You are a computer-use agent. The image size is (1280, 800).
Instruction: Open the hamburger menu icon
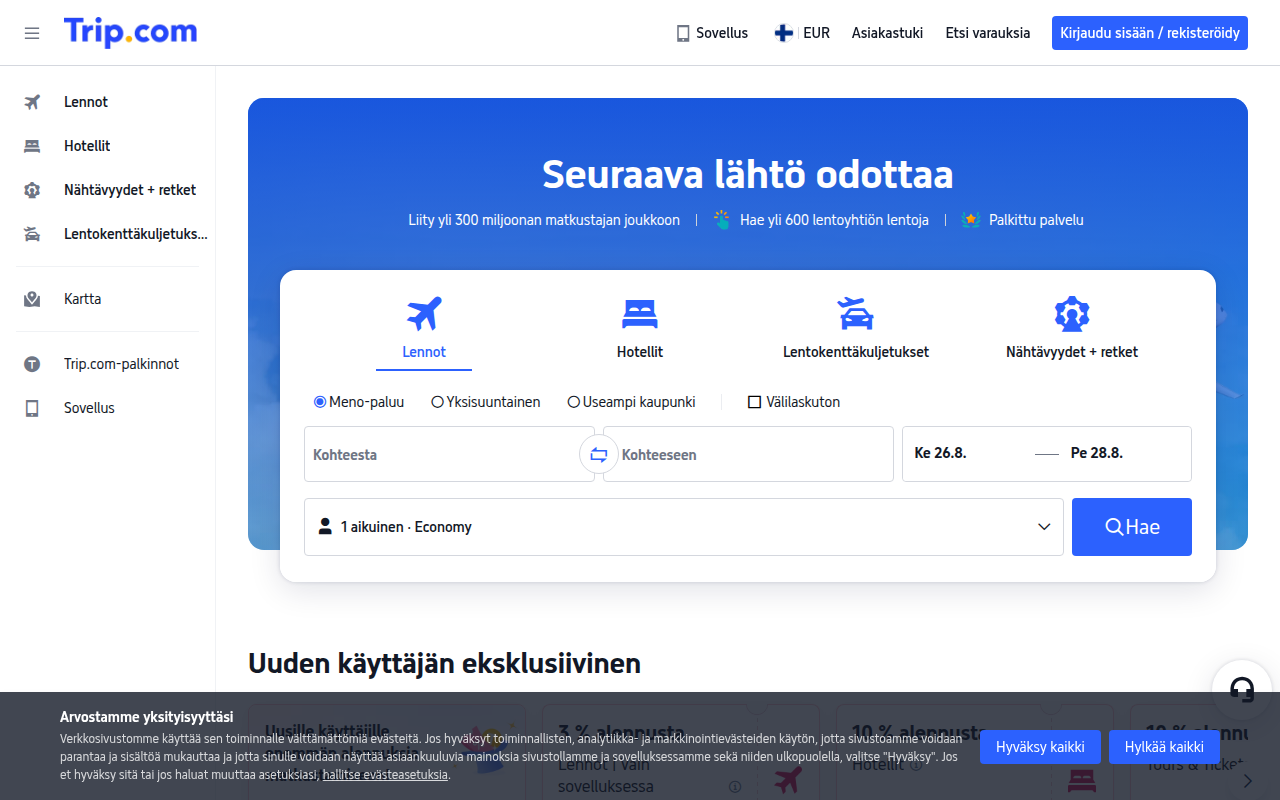[32, 33]
